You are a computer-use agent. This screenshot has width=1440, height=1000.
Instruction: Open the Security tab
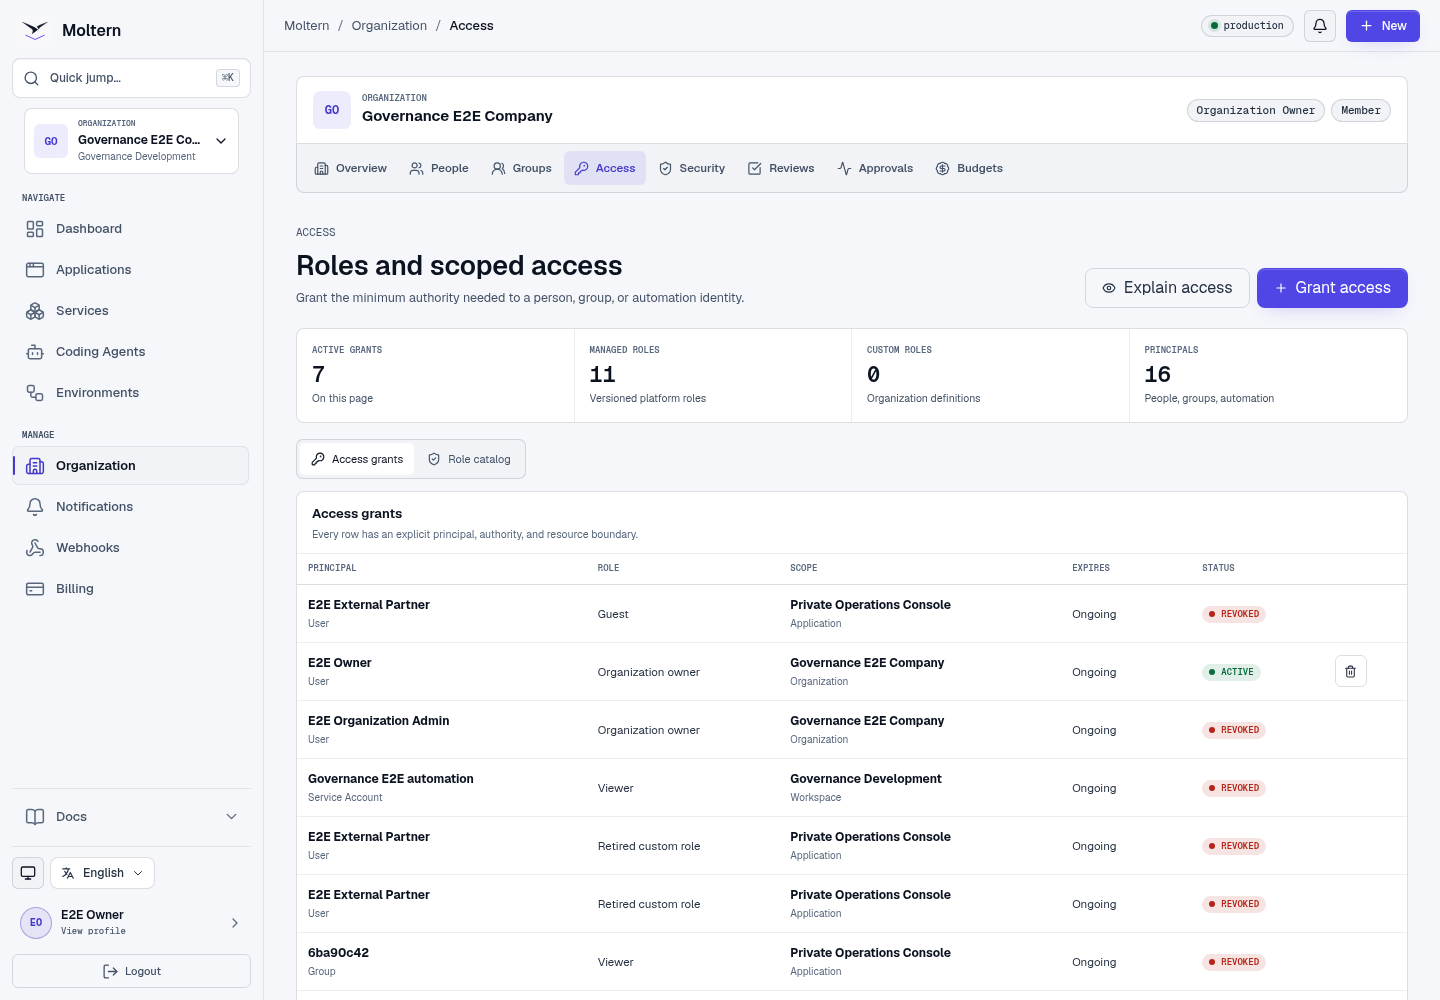(692, 168)
